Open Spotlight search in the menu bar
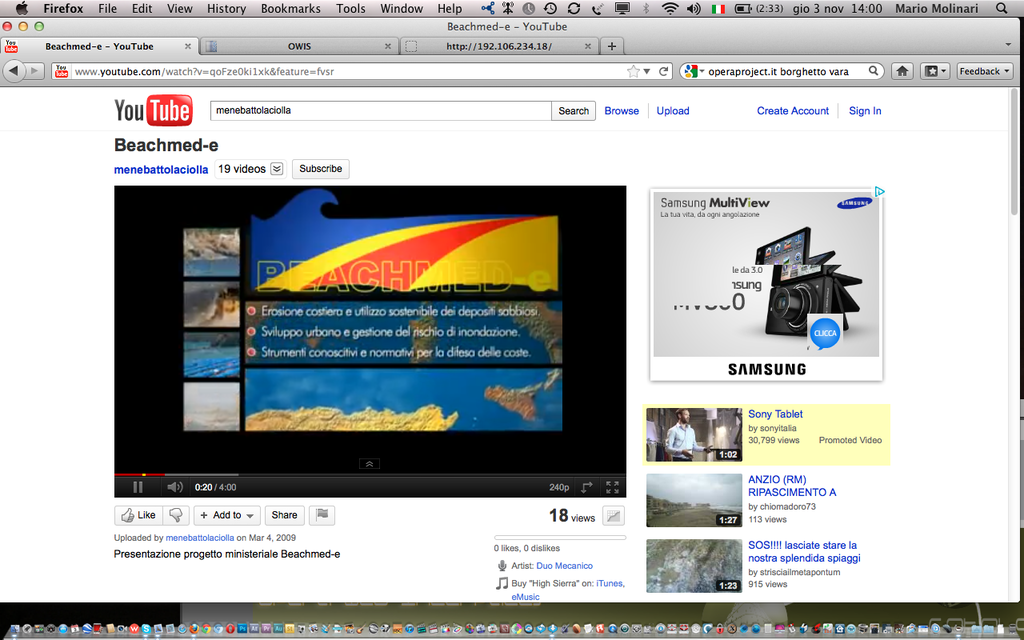Screen dimensions: 1024x640 tap(1002, 9)
